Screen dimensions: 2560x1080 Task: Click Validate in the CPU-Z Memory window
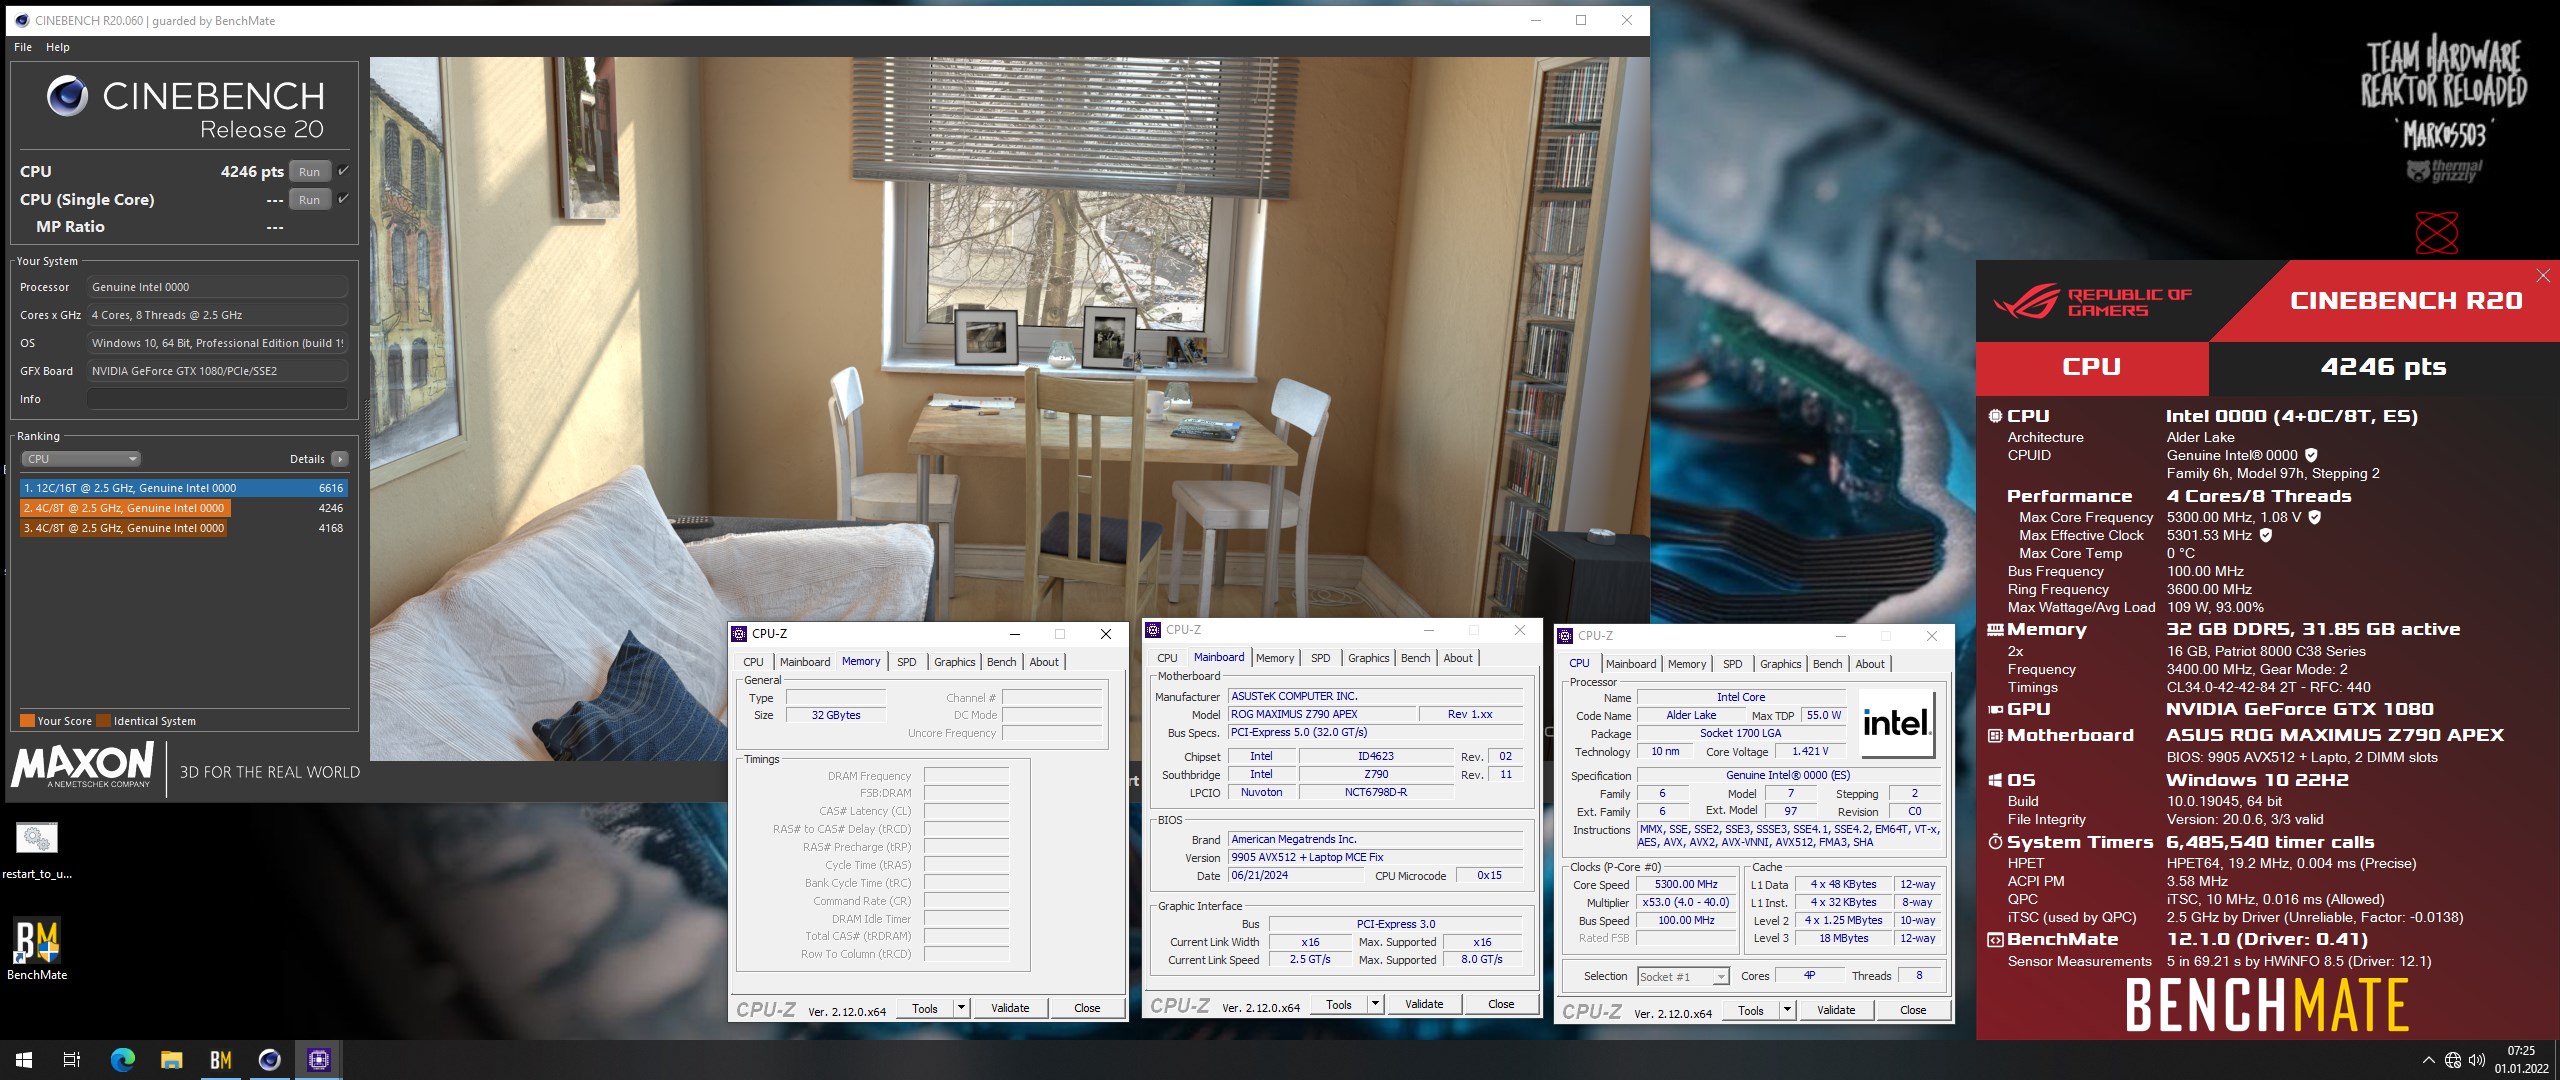(1010, 1008)
